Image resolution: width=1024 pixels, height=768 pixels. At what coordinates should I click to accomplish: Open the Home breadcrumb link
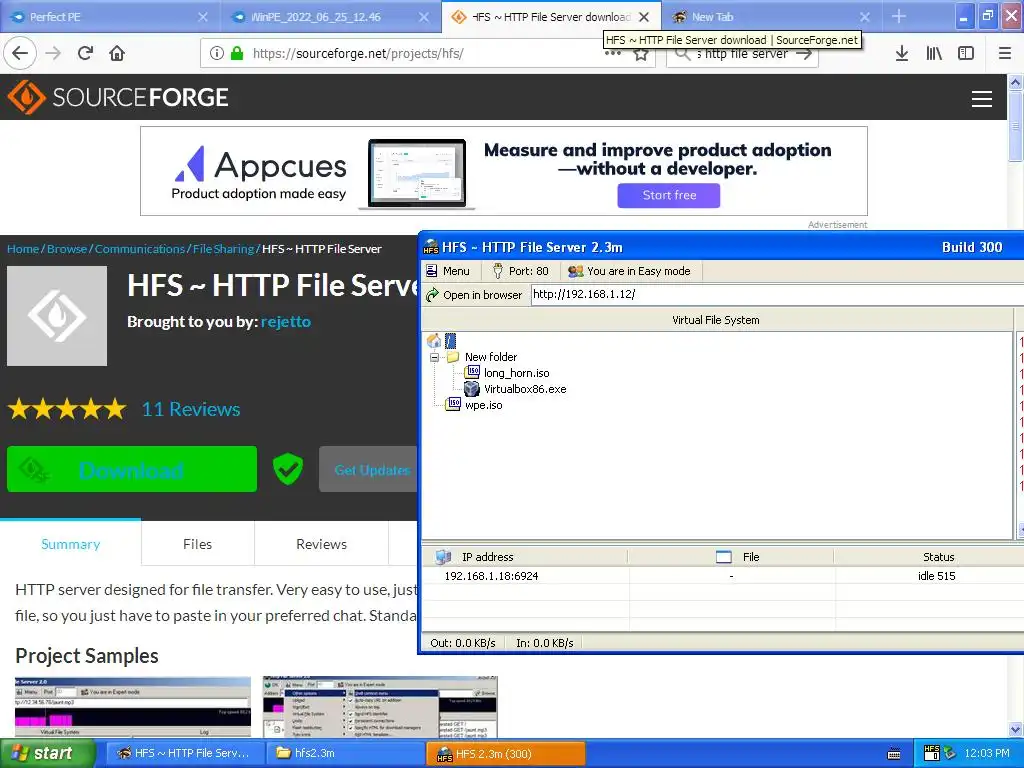click(x=23, y=249)
